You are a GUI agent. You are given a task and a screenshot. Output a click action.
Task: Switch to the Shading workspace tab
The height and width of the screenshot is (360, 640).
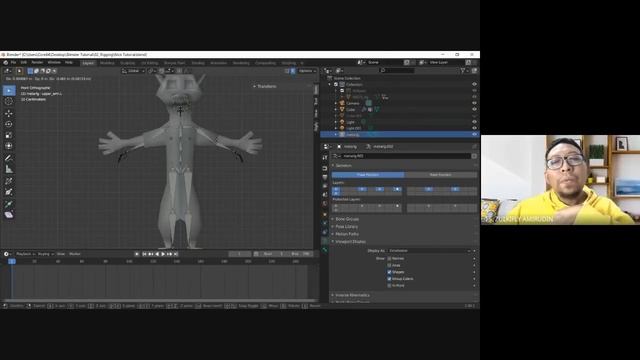pos(198,63)
